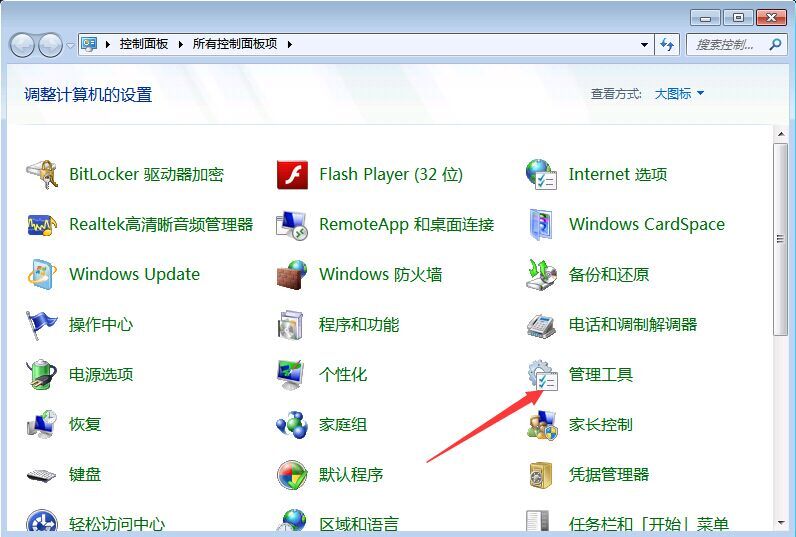Viewport: 796px width, 537px height.
Task: Click the refresh button beside address bar
Action: (667, 45)
